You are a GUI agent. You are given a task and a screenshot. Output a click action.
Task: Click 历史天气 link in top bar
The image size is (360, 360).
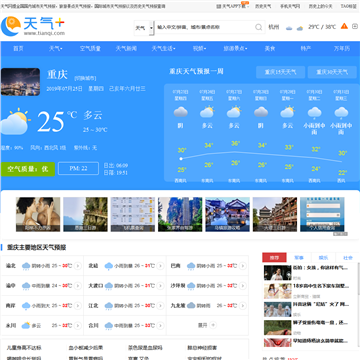point(263,6)
